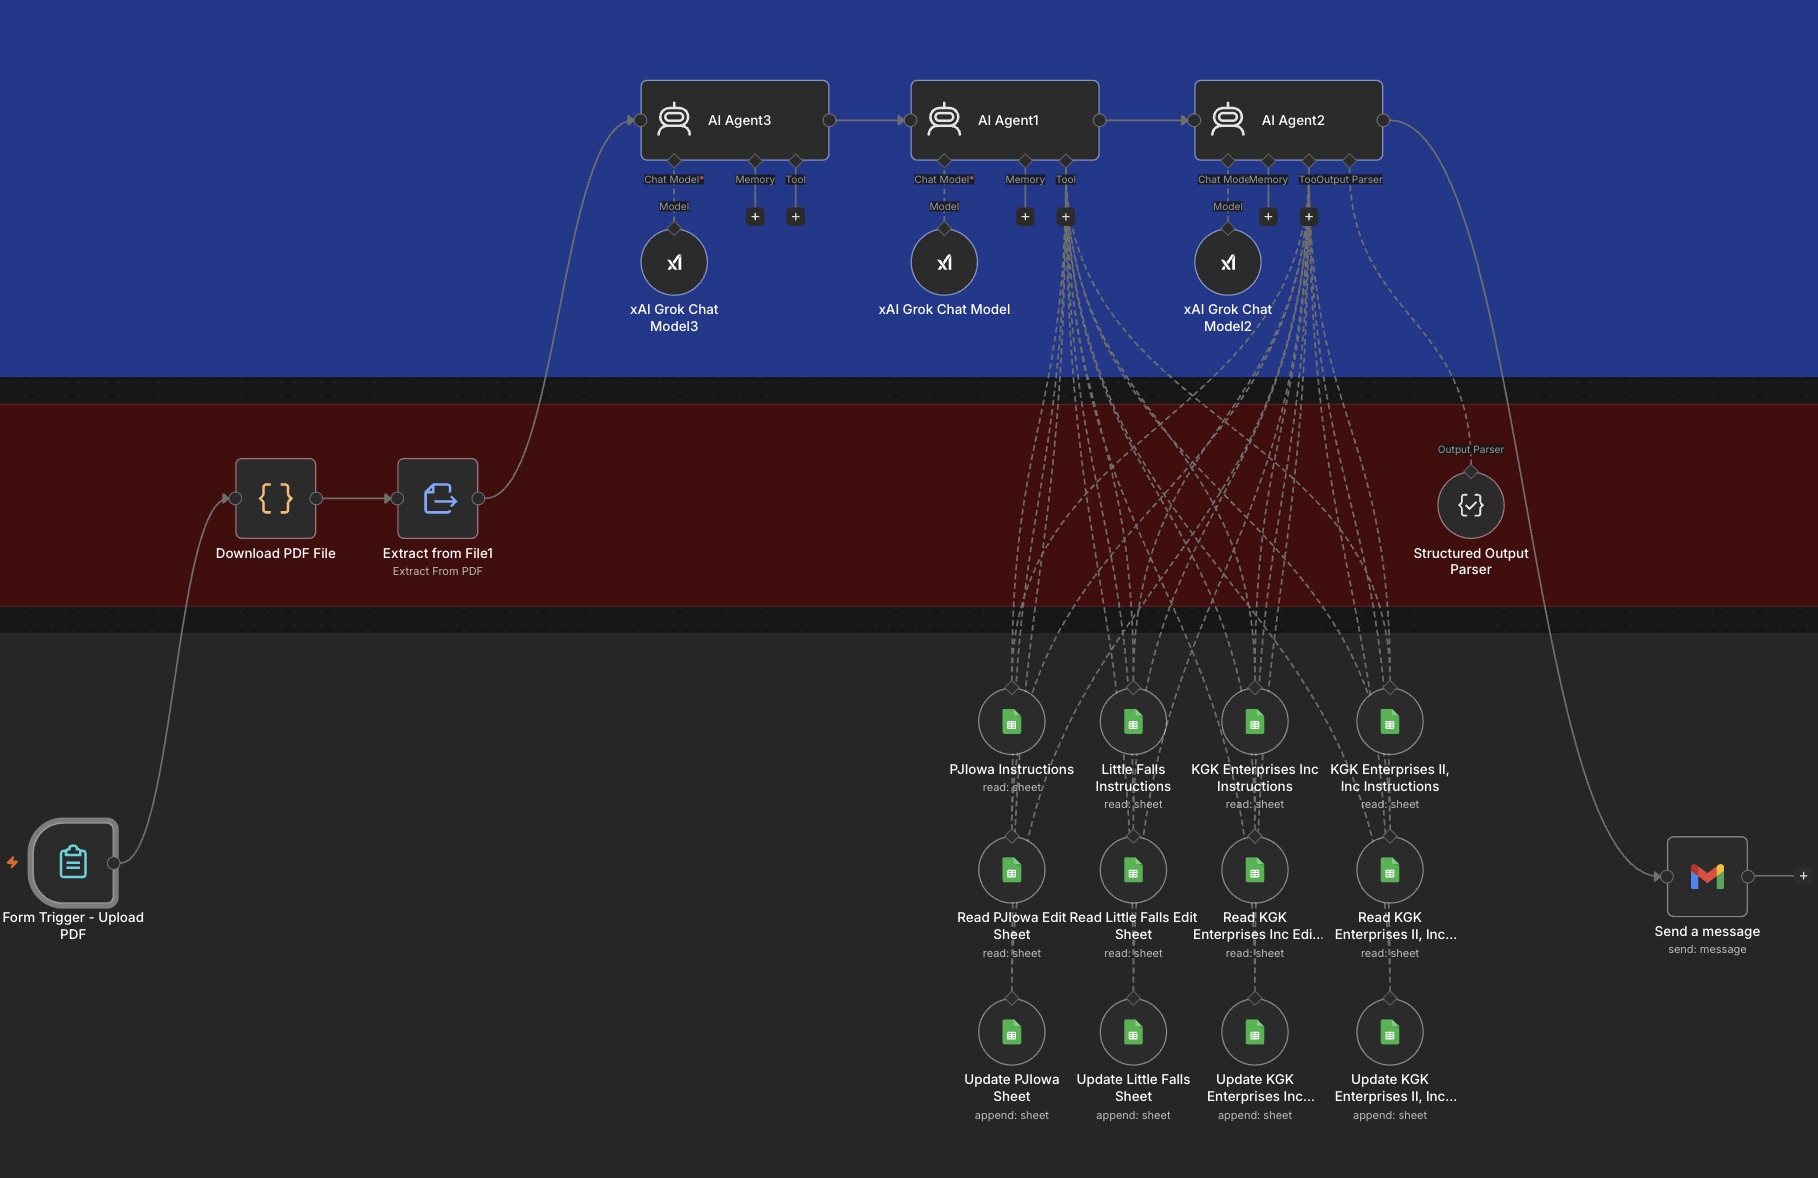Open Read Little Falls Edit Sheet node
This screenshot has height=1178, width=1818.
pyautogui.click(x=1133, y=870)
